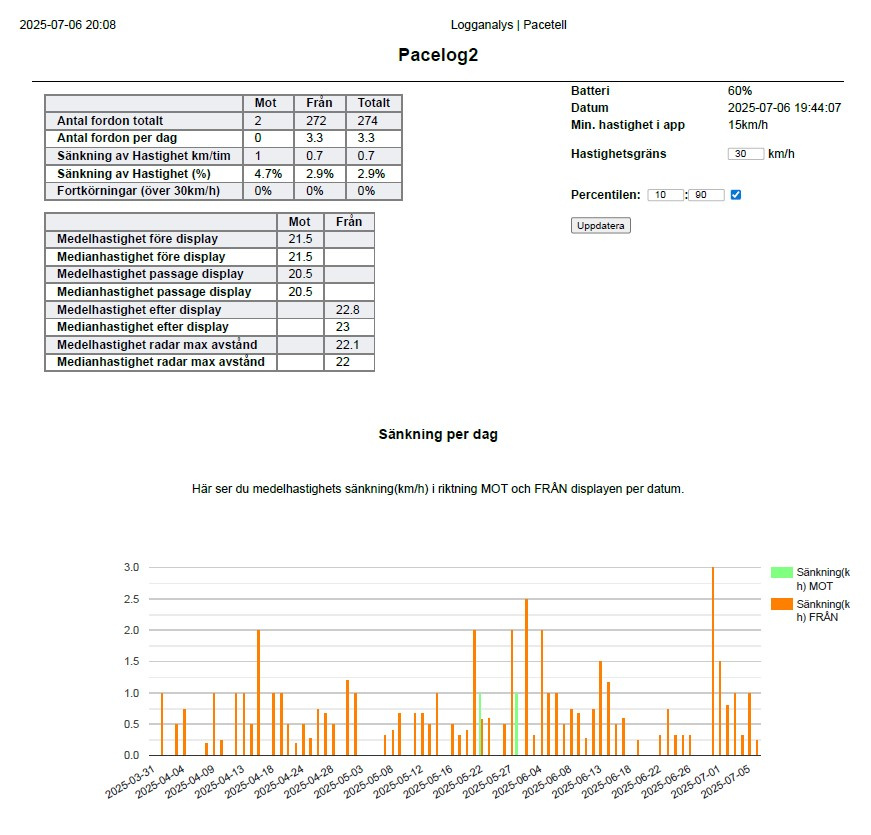Click the 'Sänkning av Hastighet km/tim' row label
The image size is (871, 835).
point(143,156)
